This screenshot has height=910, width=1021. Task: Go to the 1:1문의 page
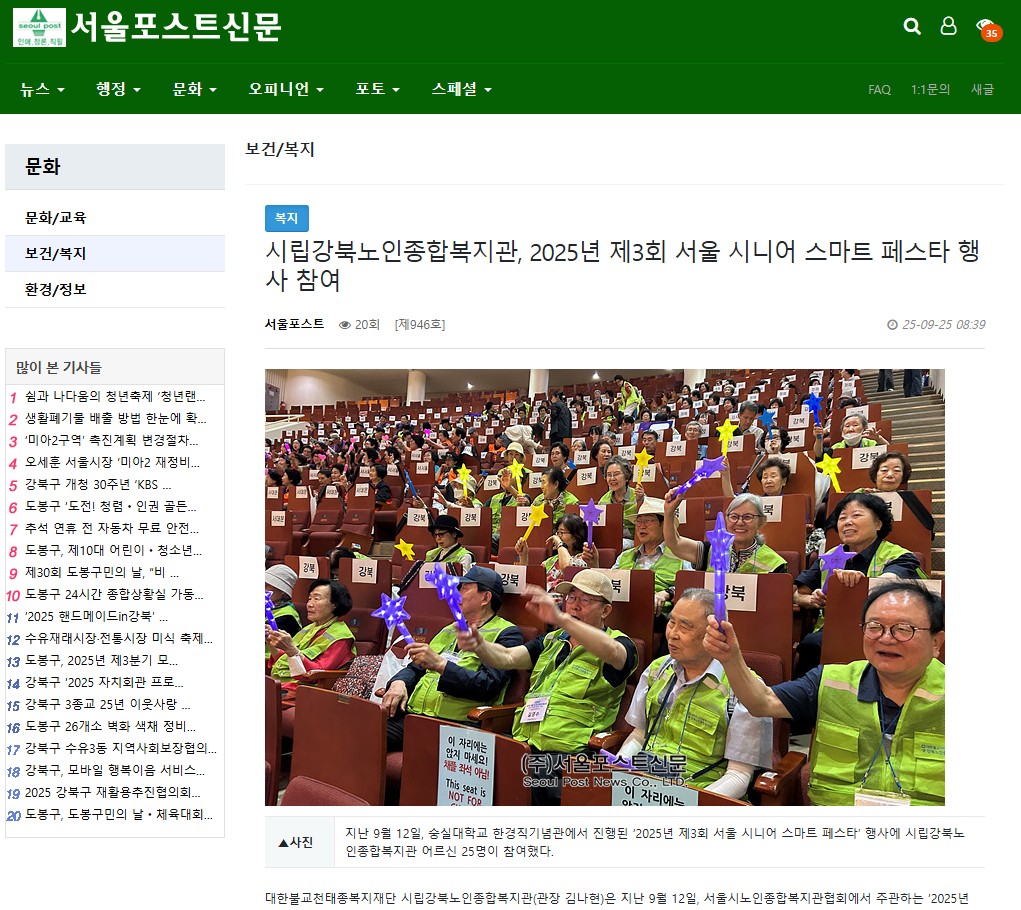930,90
